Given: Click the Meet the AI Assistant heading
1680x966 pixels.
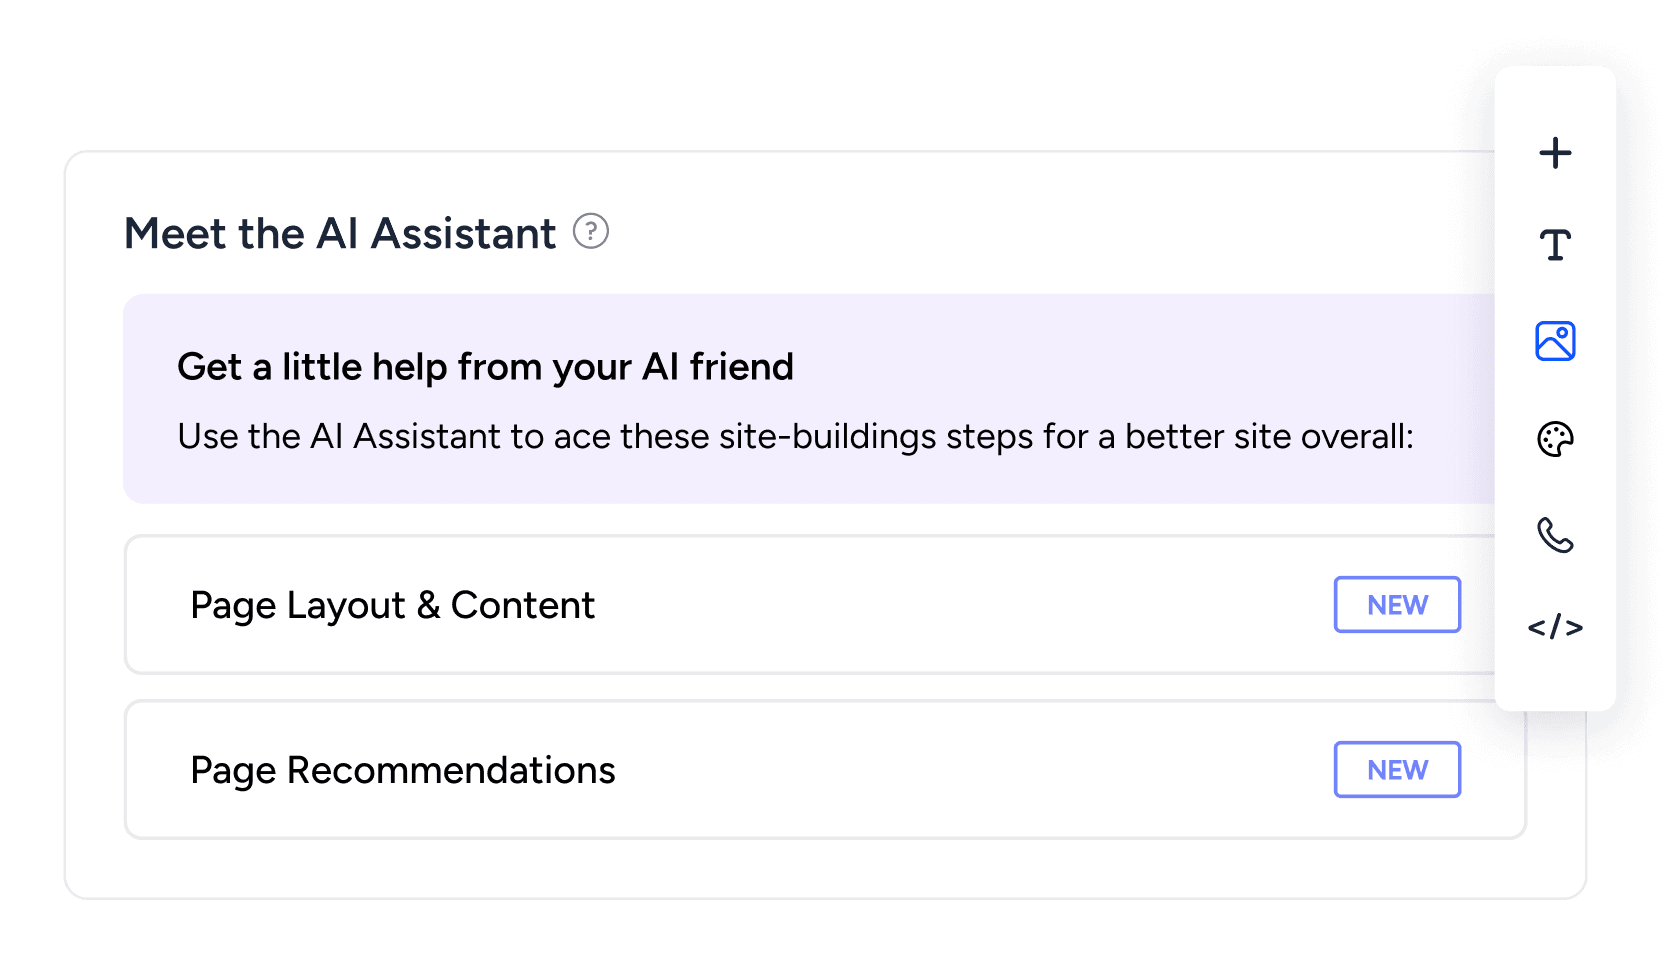Looking at the screenshot, I should click(x=340, y=232).
